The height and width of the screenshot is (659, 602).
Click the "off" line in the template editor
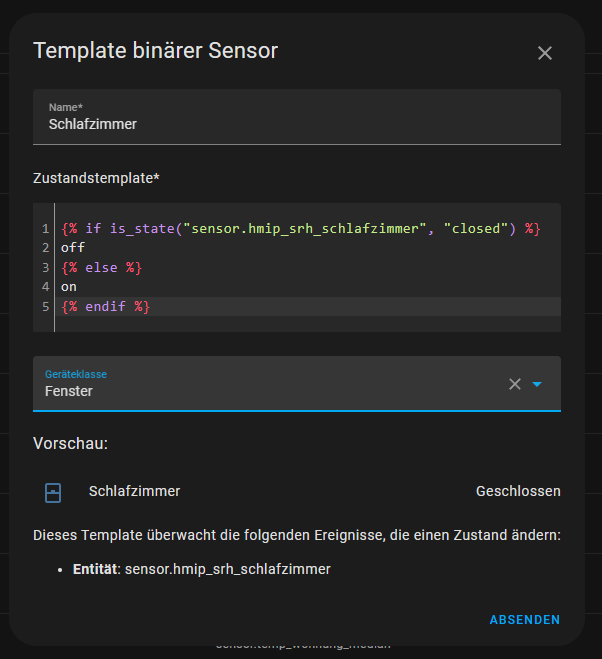pos(73,248)
